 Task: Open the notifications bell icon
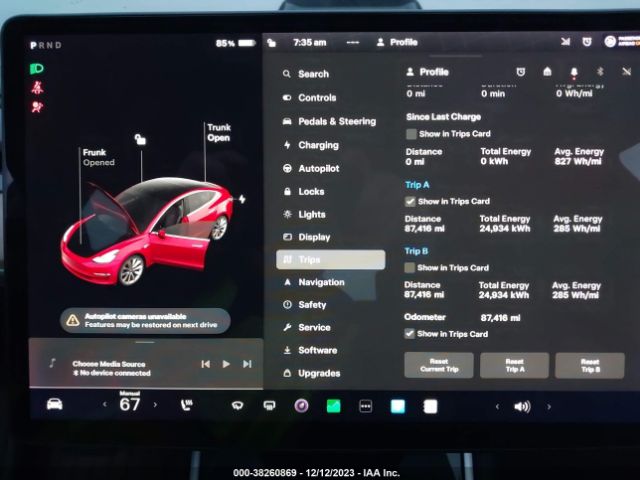(x=574, y=72)
